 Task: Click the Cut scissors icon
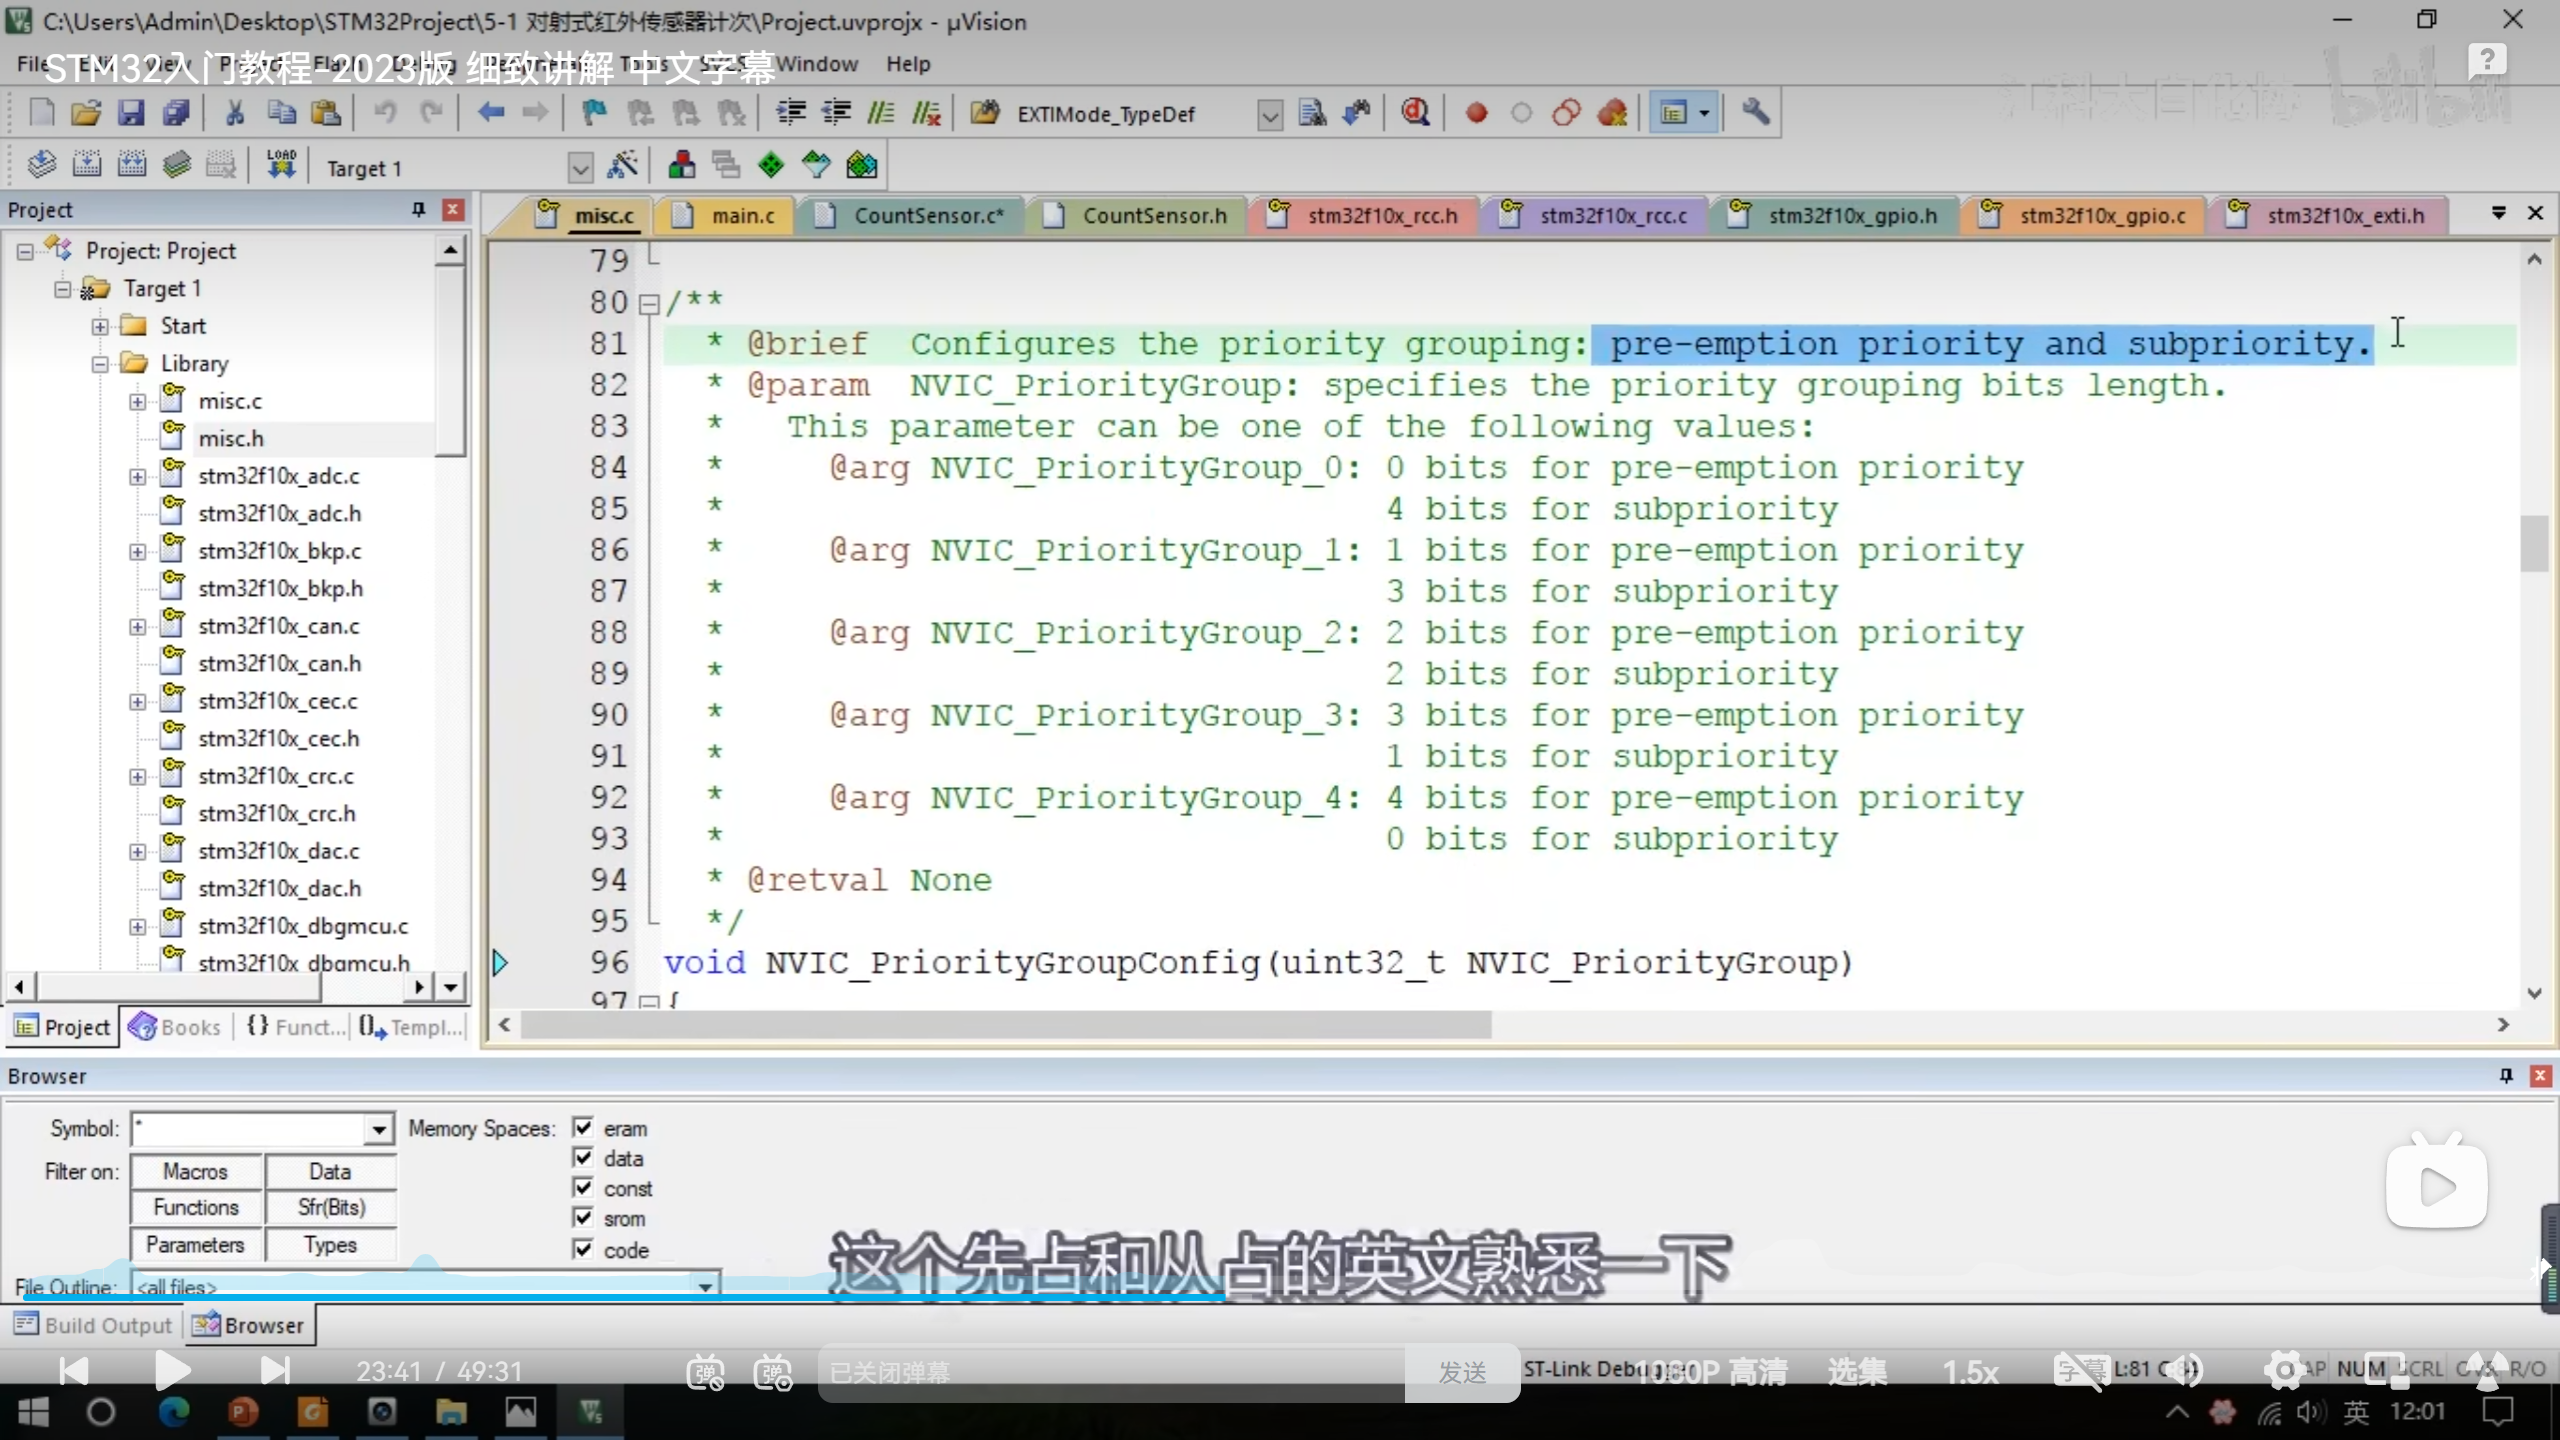(x=235, y=113)
